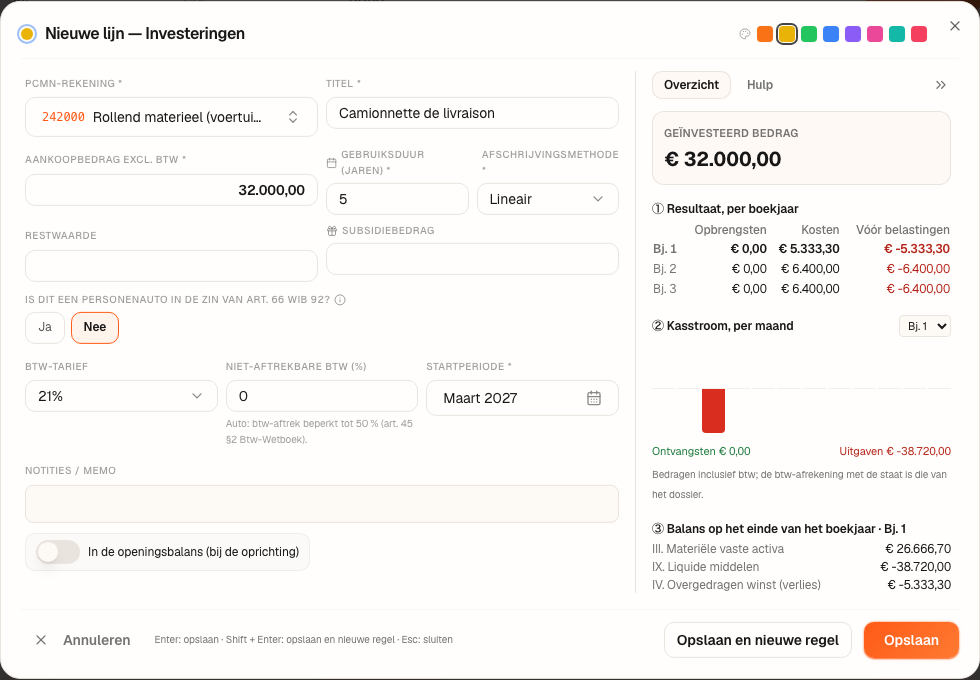
Task: Click Opslaan en nieuwe regel button
Action: [x=758, y=640]
